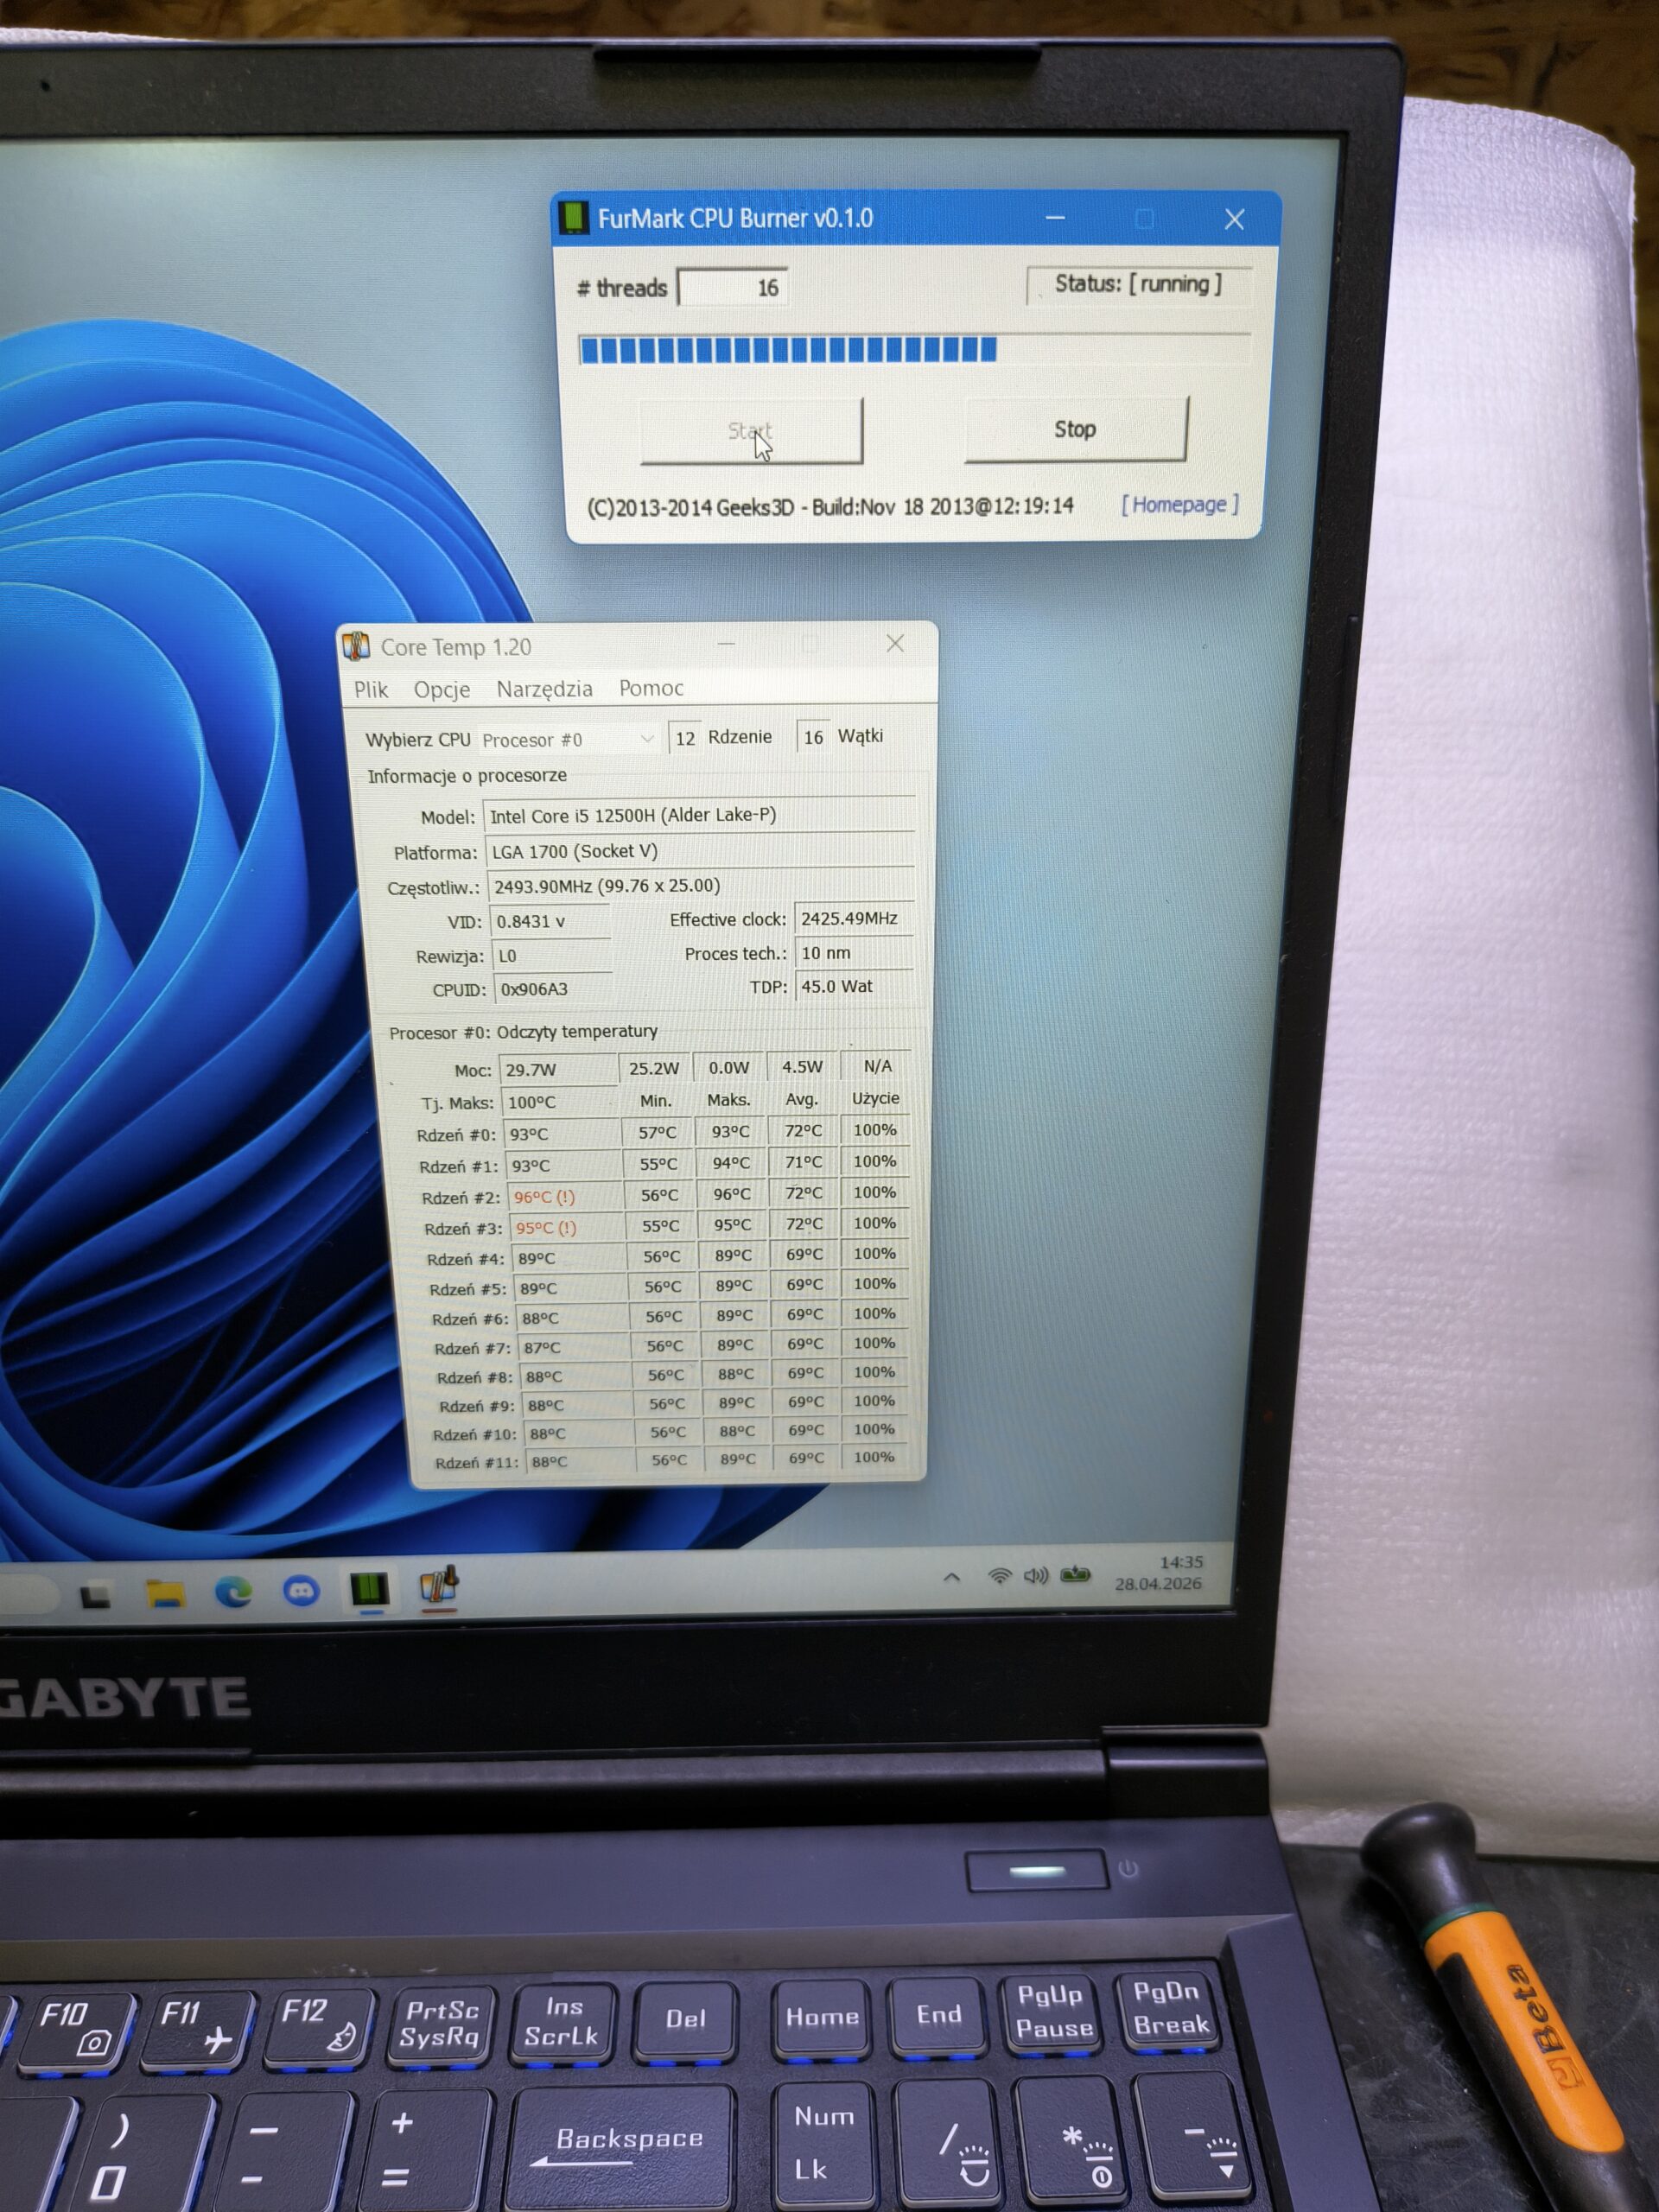Viewport: 1659px width, 2212px height.
Task: Click the CPUID 0x906A3 value
Action: pos(554,989)
